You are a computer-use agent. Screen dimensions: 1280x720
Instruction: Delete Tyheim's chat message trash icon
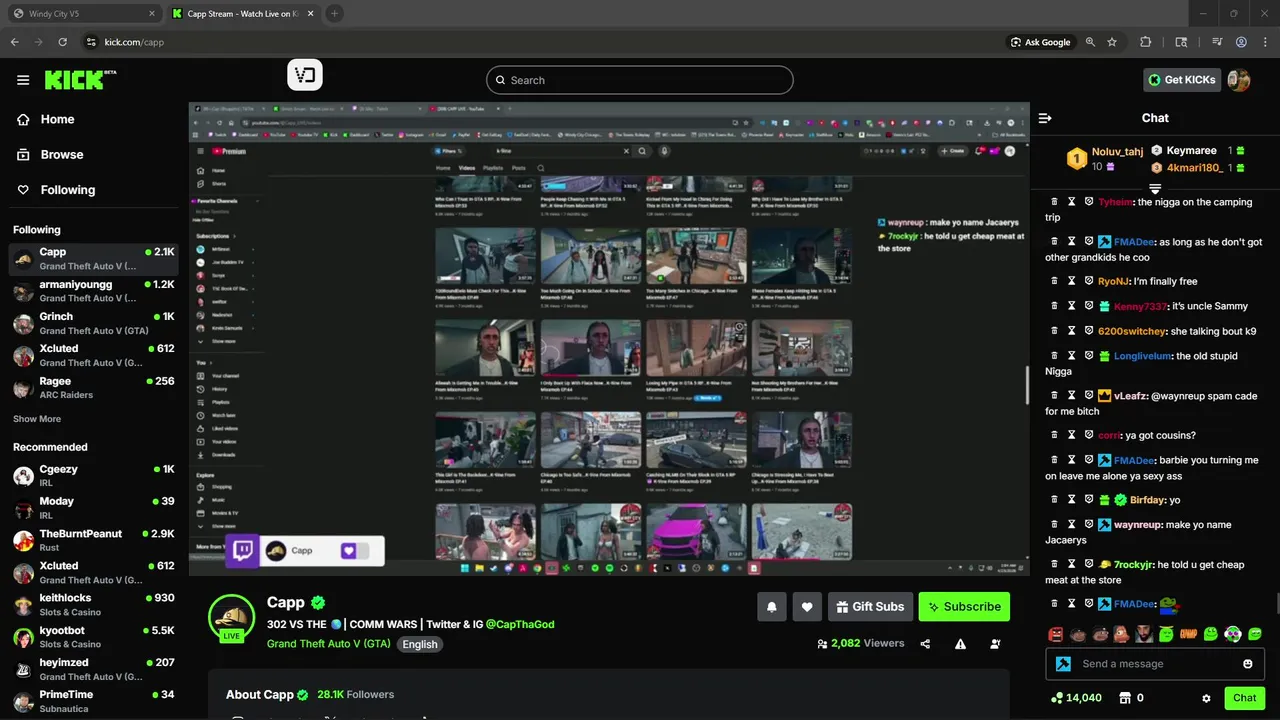pos(1053,202)
